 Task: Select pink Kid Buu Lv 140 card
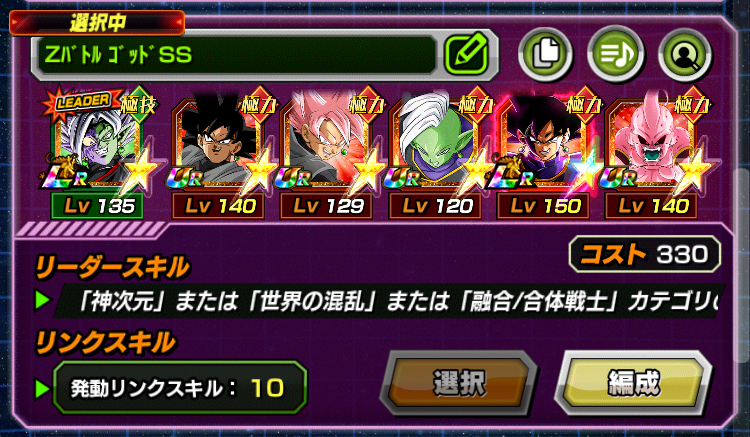point(652,153)
